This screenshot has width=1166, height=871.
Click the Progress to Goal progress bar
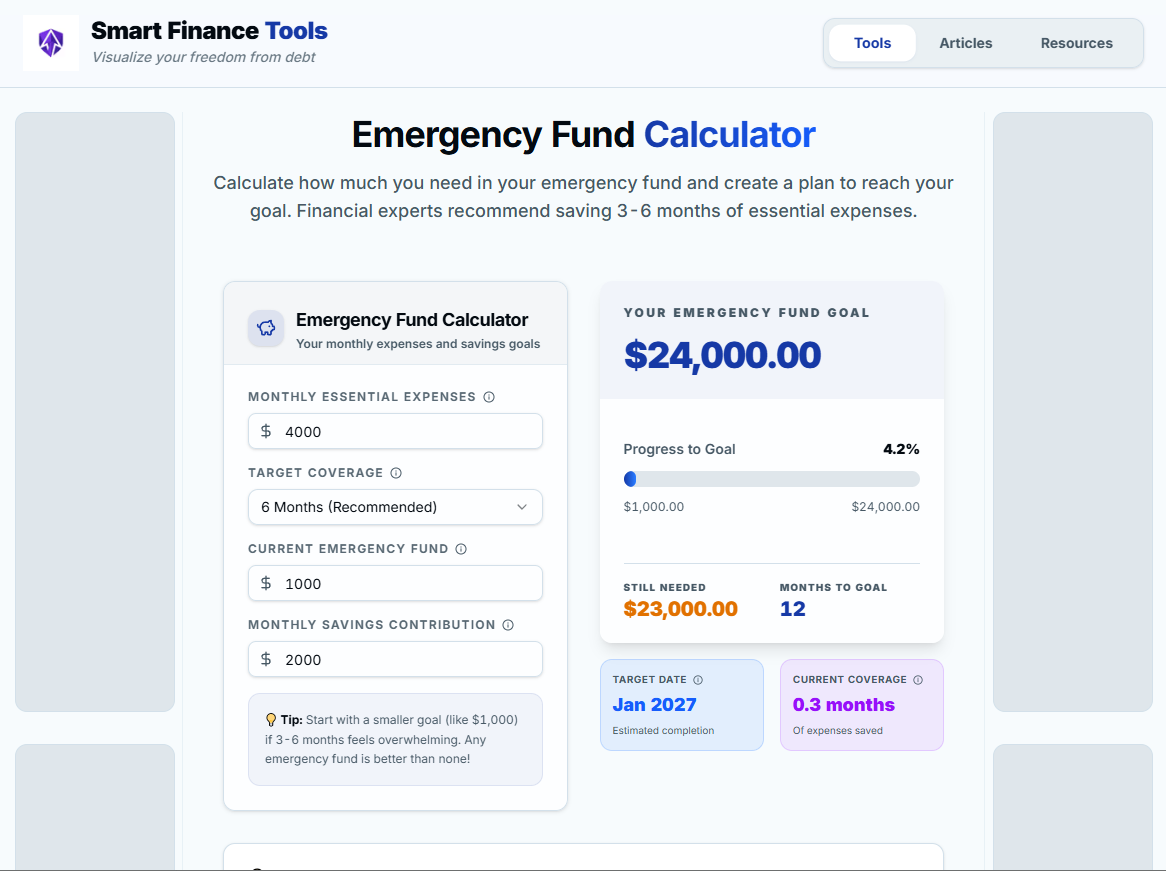click(771, 478)
